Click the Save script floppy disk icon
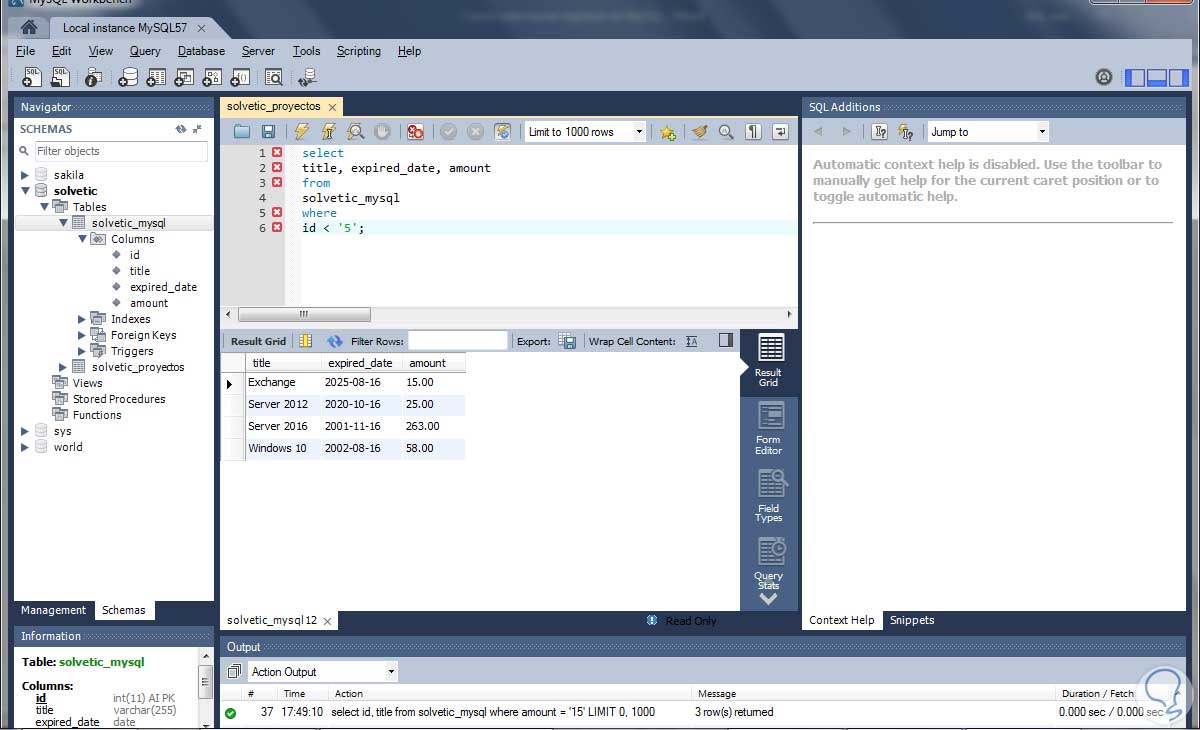 (268, 132)
